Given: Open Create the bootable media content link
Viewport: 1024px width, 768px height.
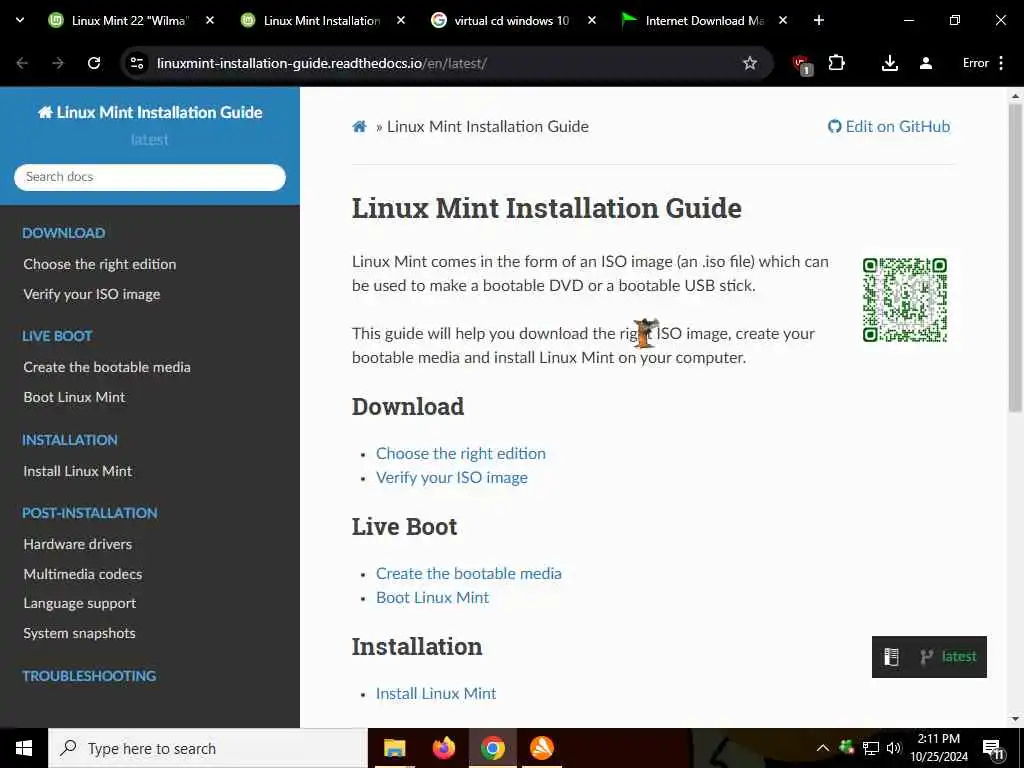Looking at the screenshot, I should pyautogui.click(x=468, y=573).
